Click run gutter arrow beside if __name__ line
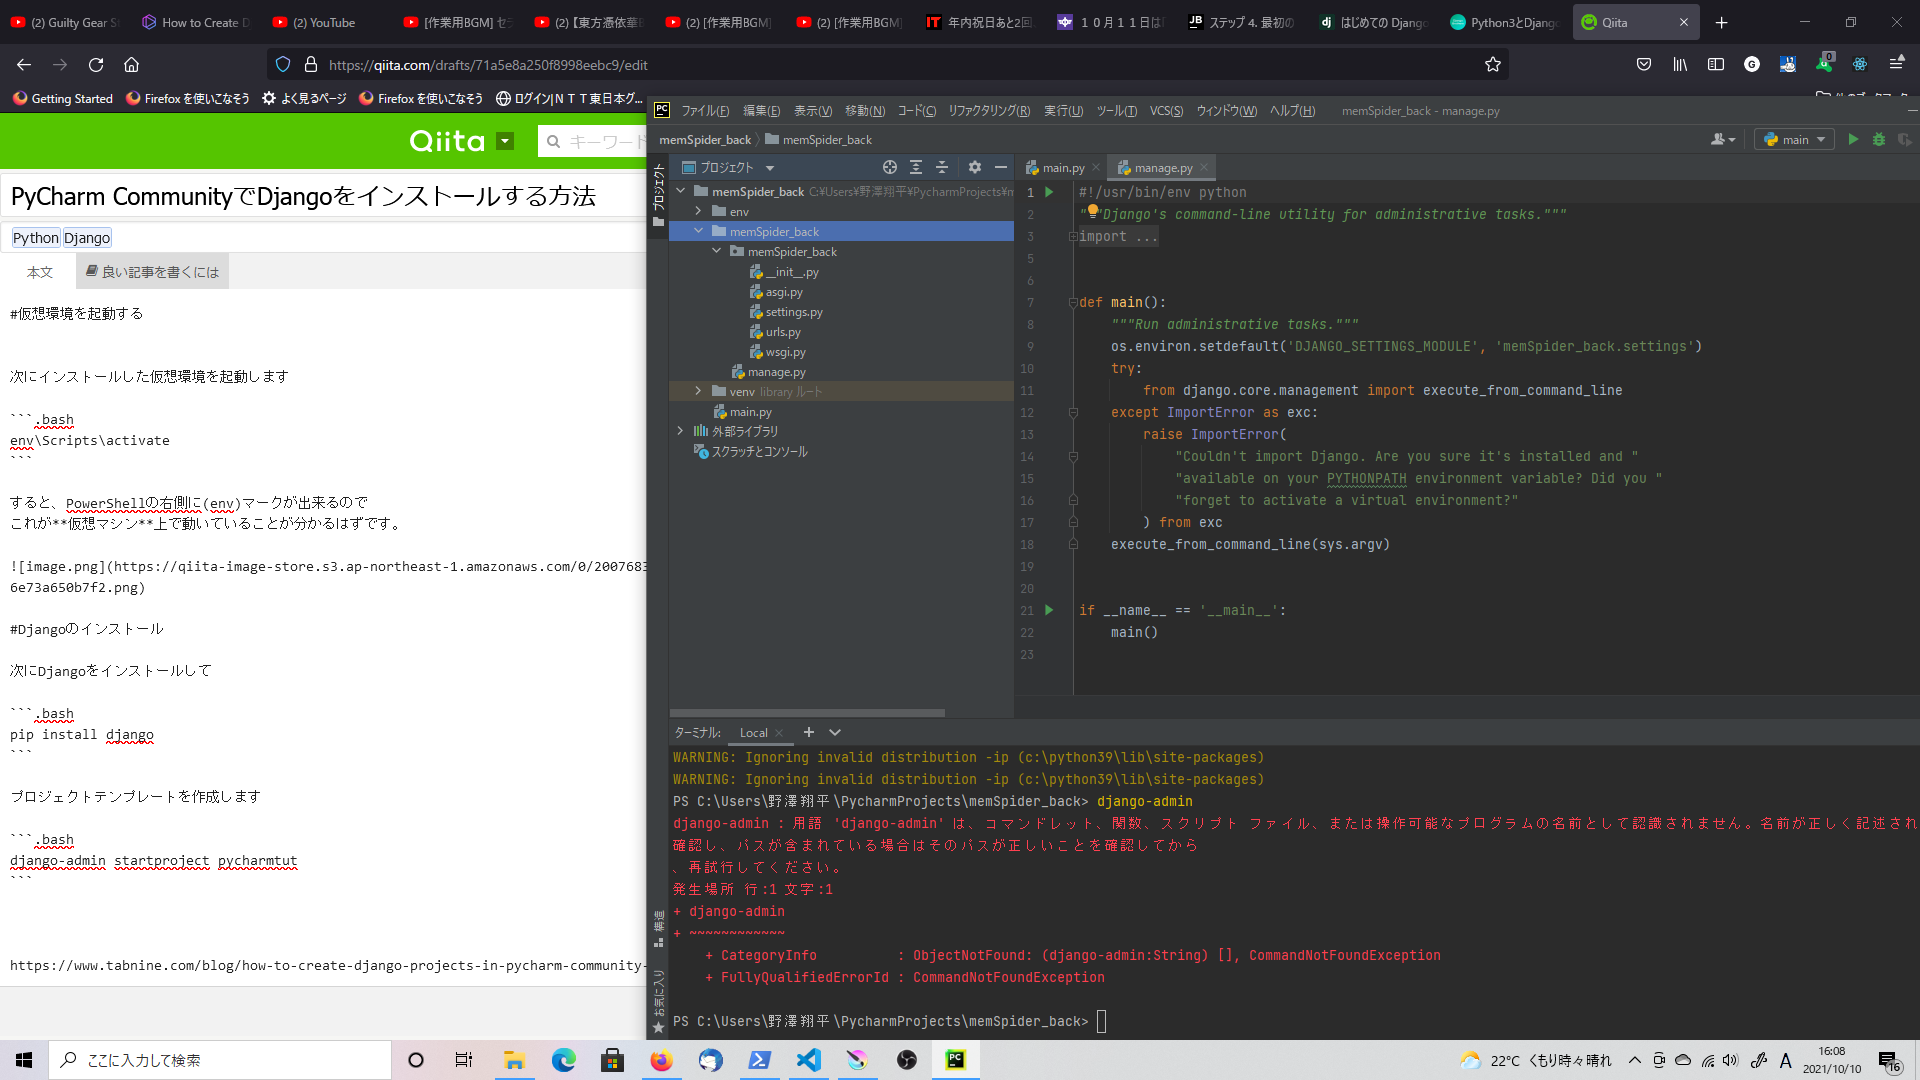The image size is (1920, 1080). click(1049, 610)
